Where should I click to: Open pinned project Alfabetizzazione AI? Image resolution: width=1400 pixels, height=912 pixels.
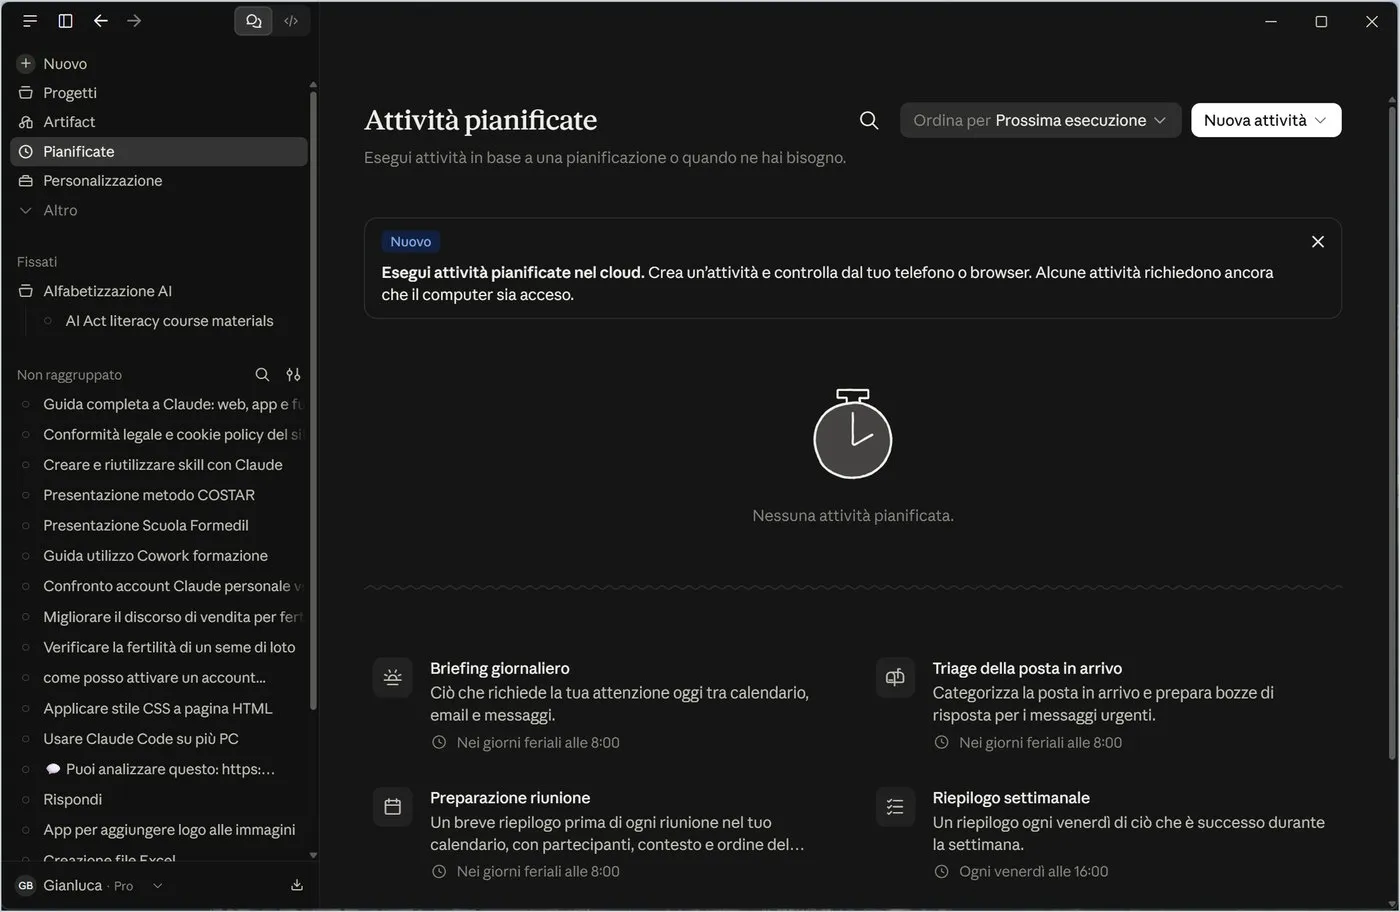click(x=159, y=291)
